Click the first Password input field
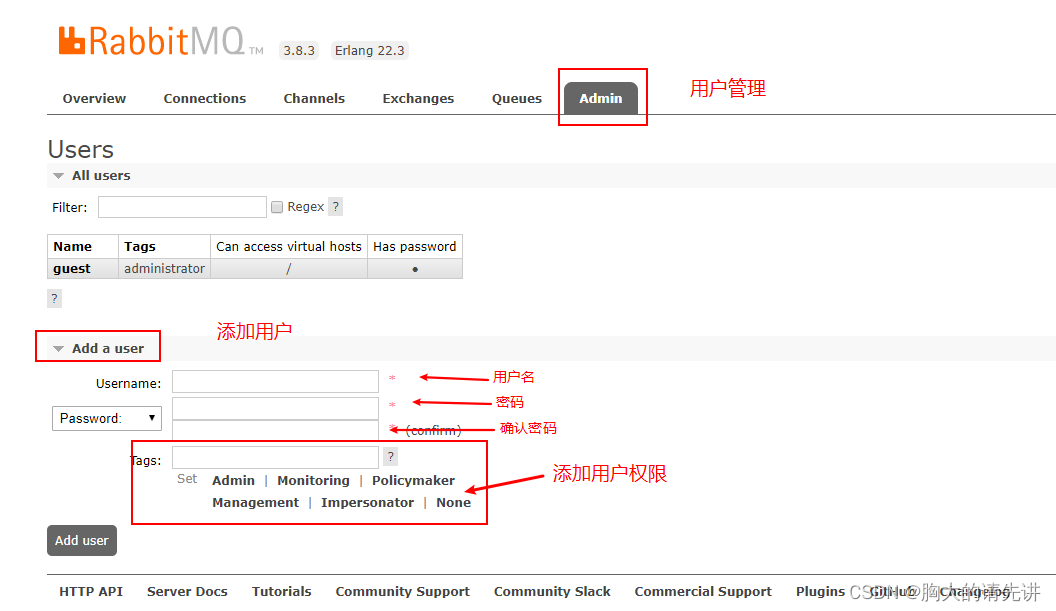 pos(275,408)
